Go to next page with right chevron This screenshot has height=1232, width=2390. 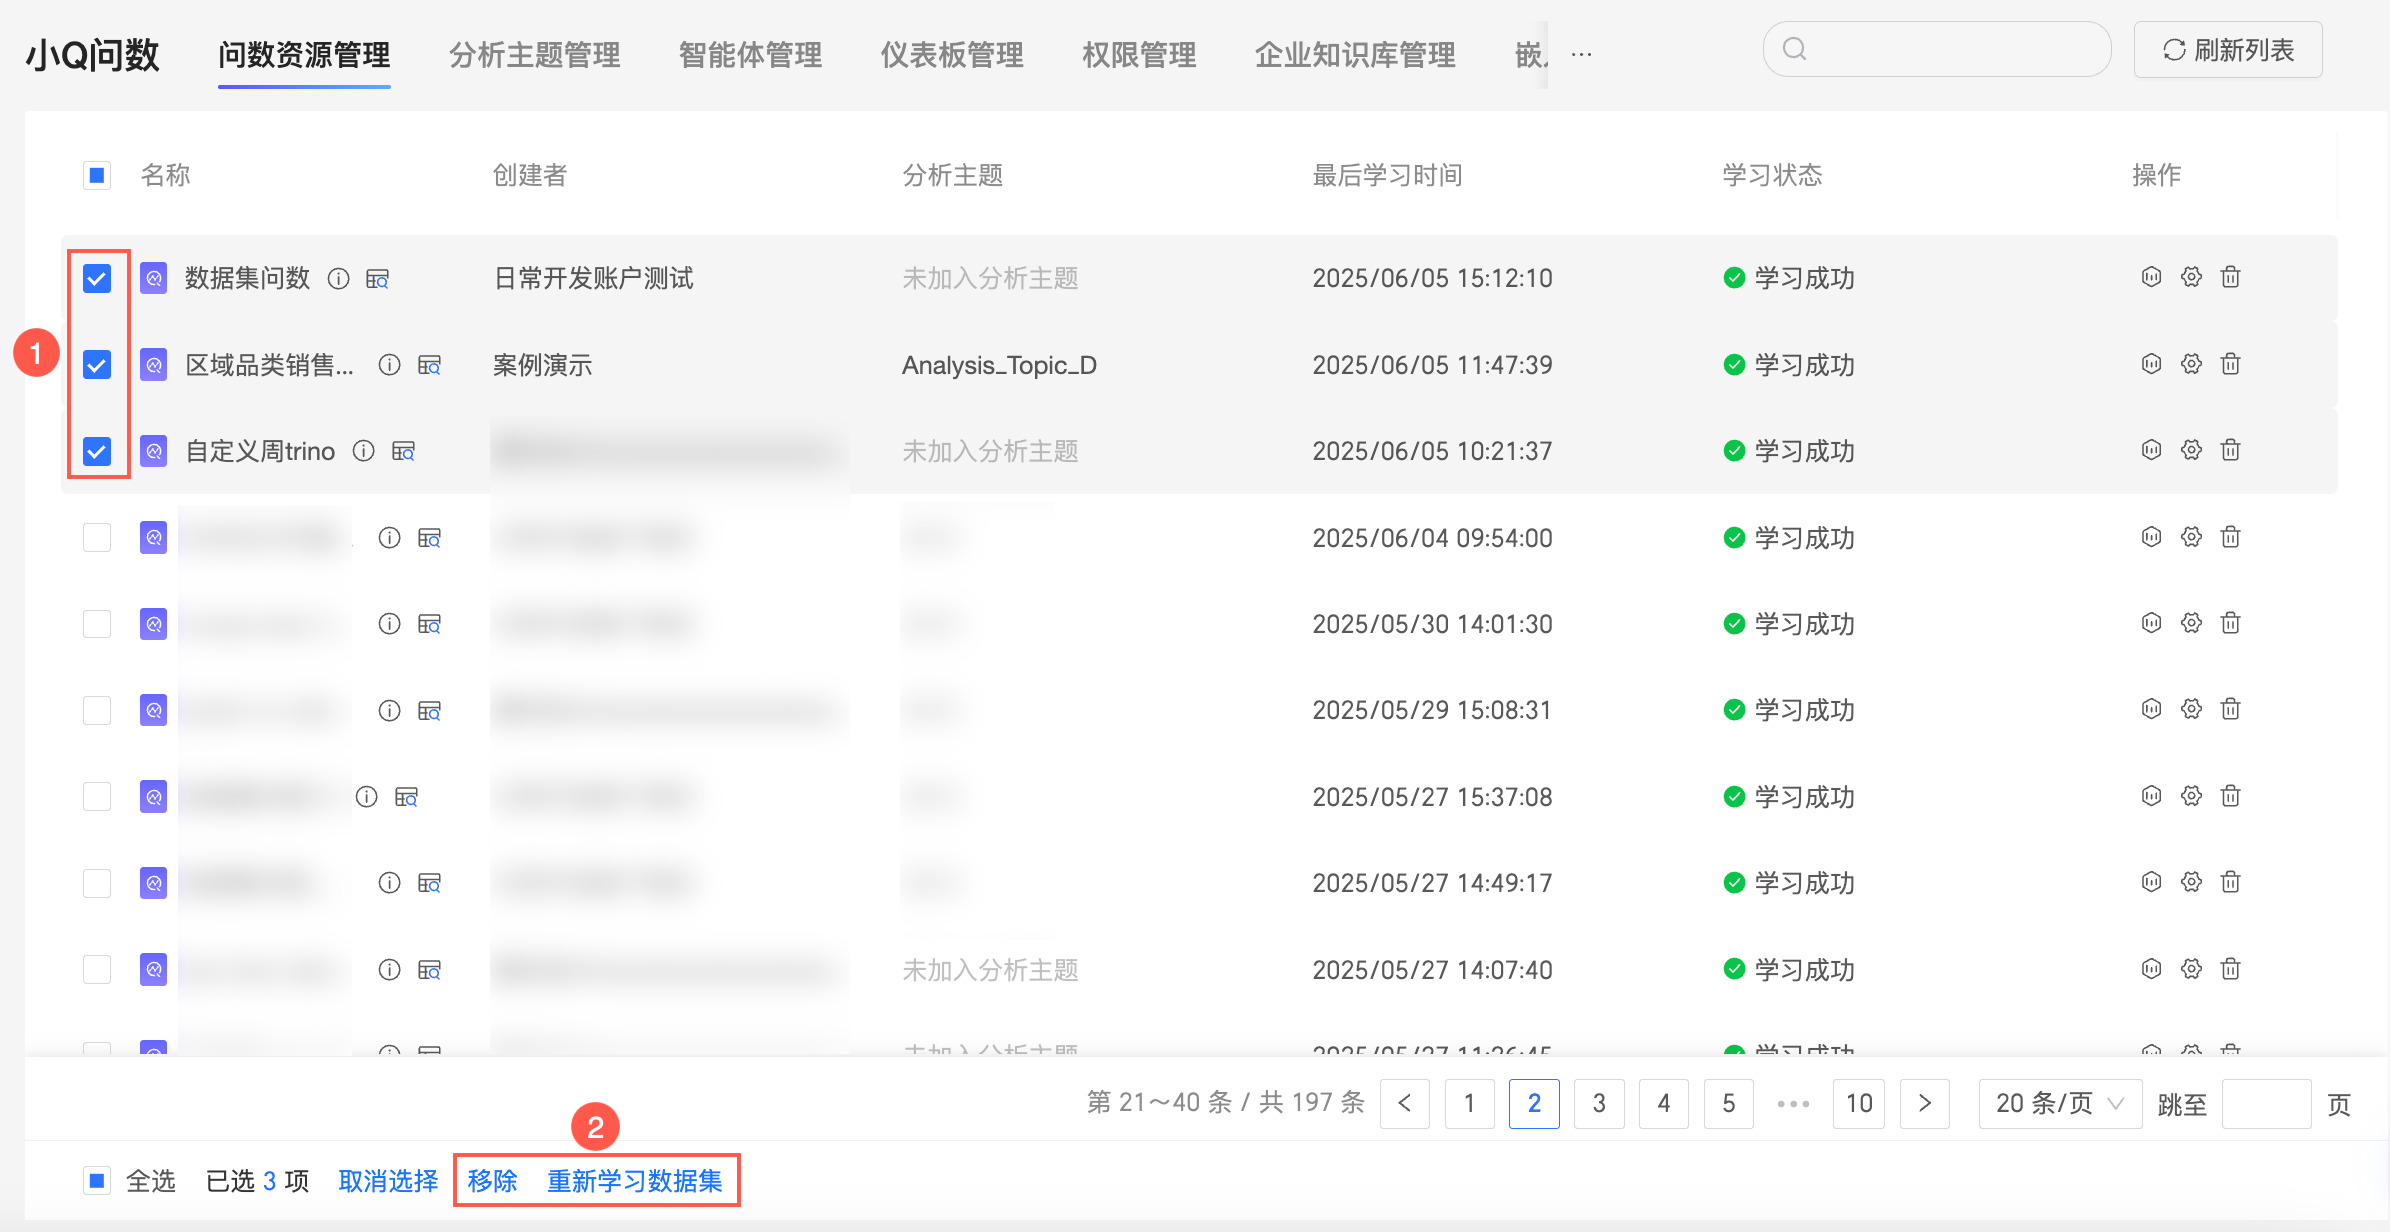tap(1924, 1103)
